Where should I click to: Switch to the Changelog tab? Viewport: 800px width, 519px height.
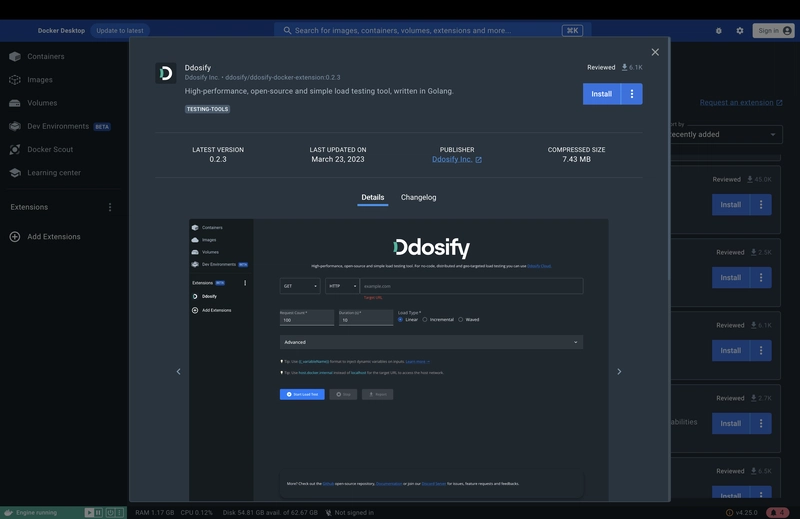(x=418, y=197)
